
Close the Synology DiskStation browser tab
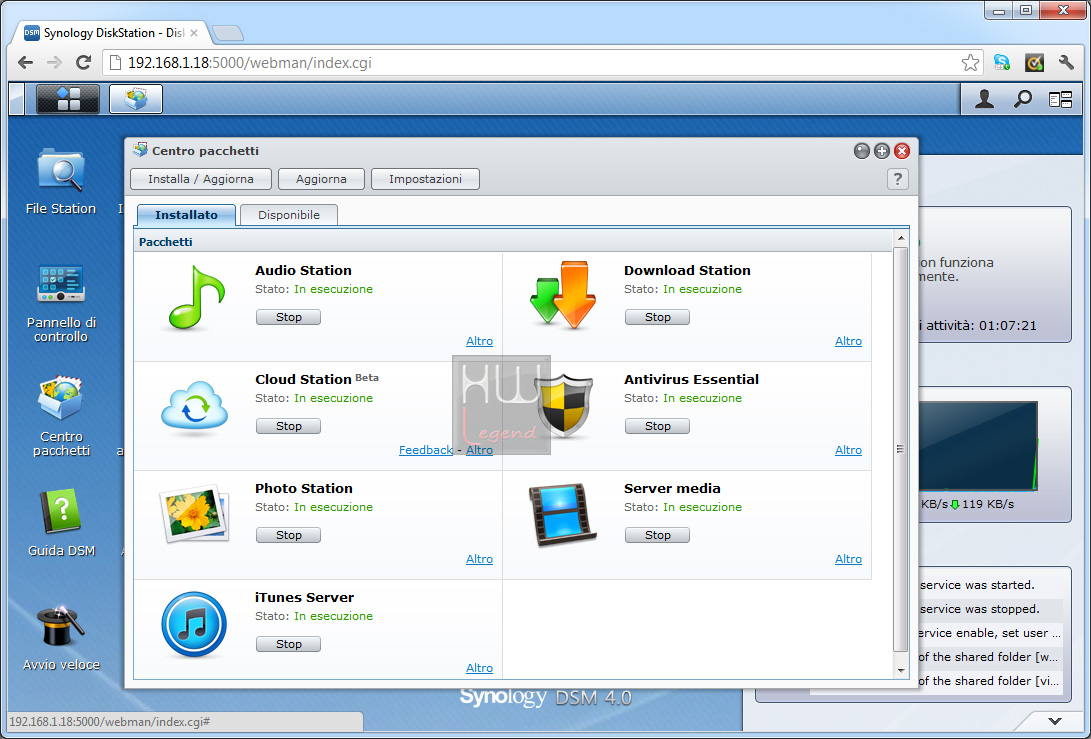(x=194, y=33)
